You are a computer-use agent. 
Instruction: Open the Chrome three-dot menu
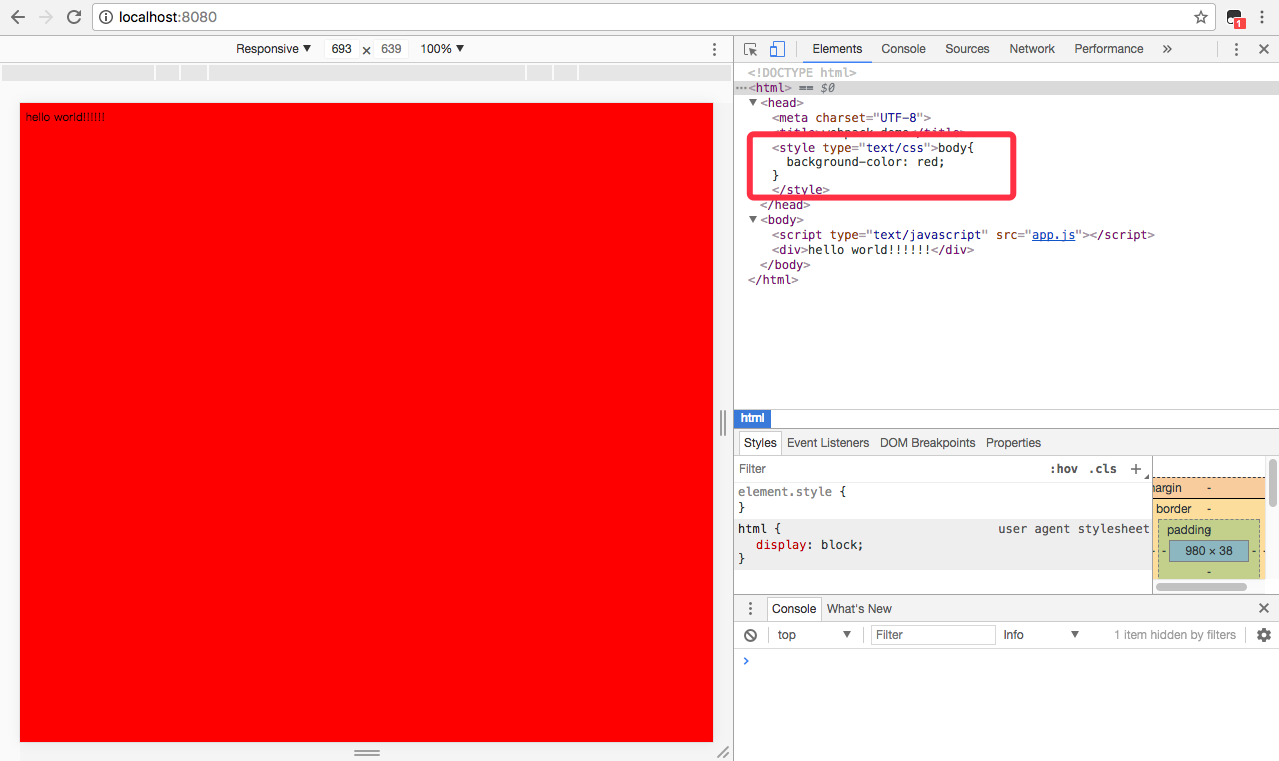pos(1264,17)
